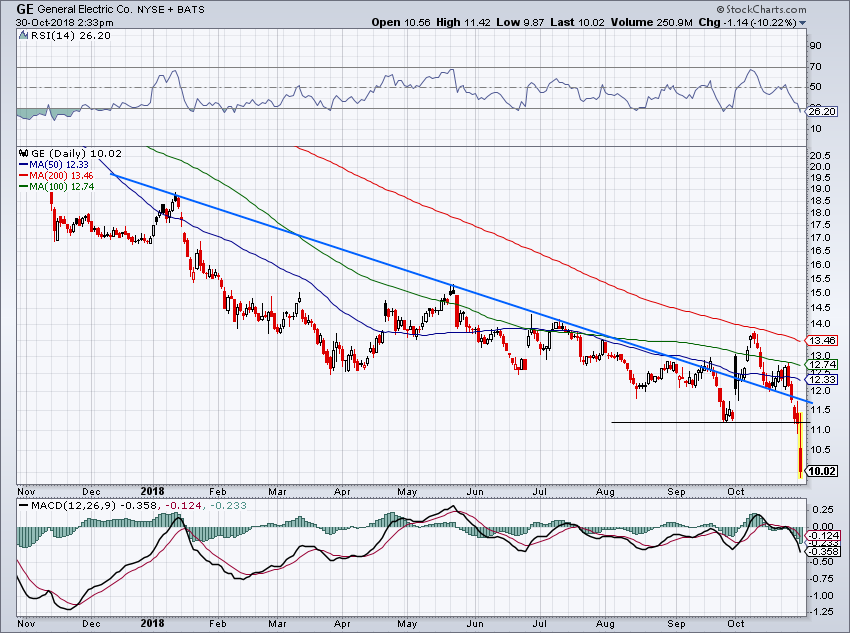Viewport: 850px width, 633px height.
Task: Click the 13.46 red price tag on axis
Action: click(822, 341)
